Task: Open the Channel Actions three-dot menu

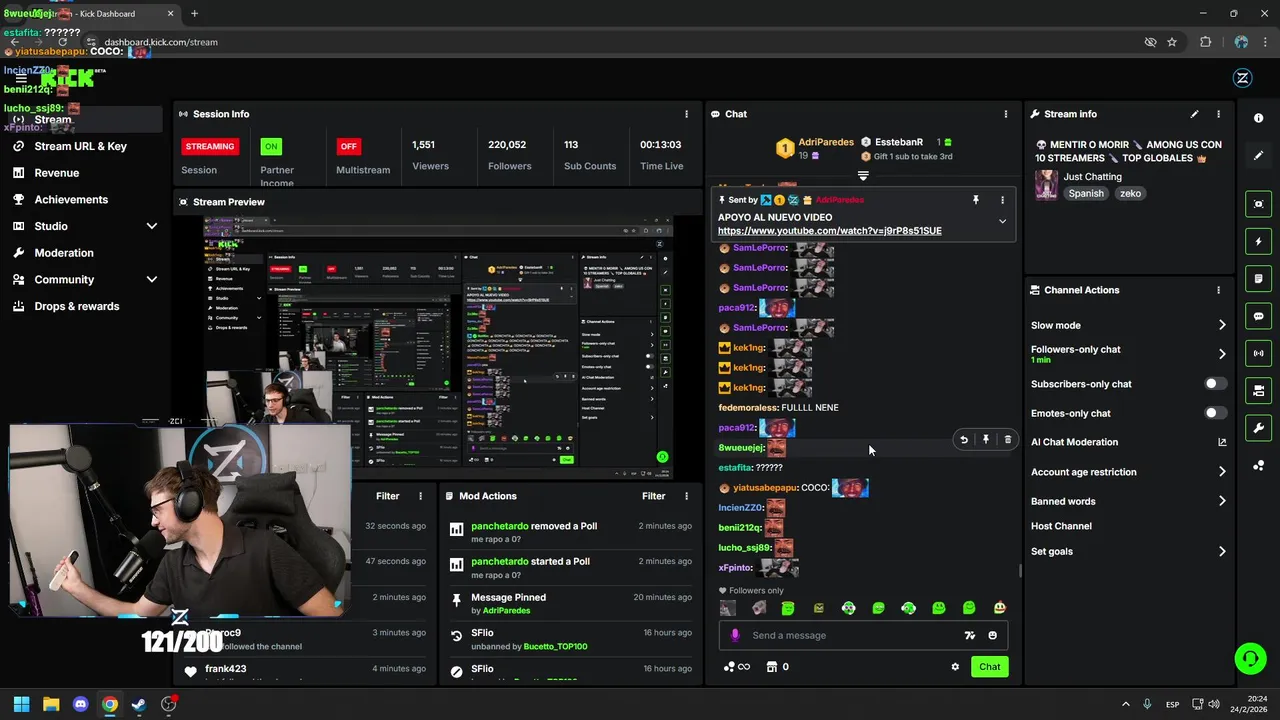Action: [1218, 290]
